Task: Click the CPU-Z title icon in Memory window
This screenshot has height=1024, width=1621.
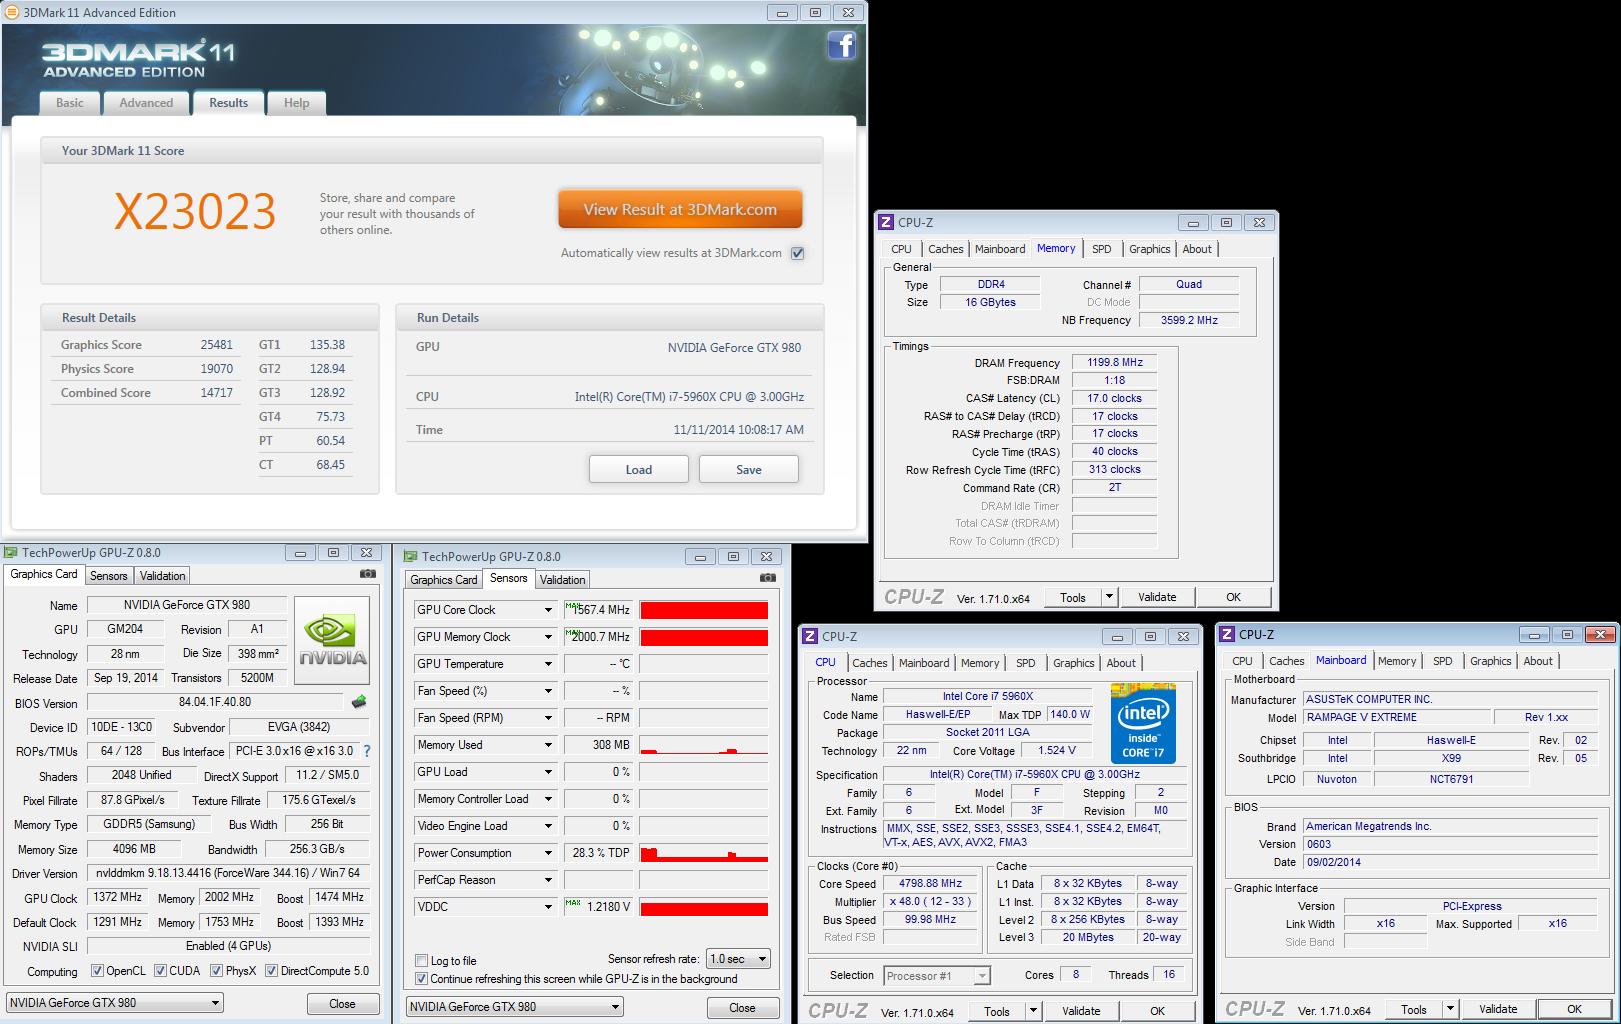Action: [x=886, y=222]
